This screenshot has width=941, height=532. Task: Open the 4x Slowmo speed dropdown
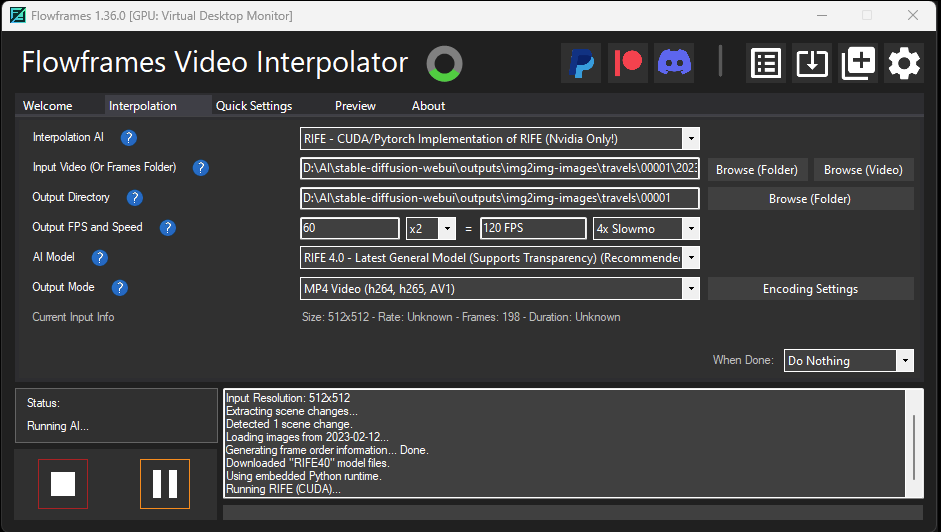coord(690,229)
